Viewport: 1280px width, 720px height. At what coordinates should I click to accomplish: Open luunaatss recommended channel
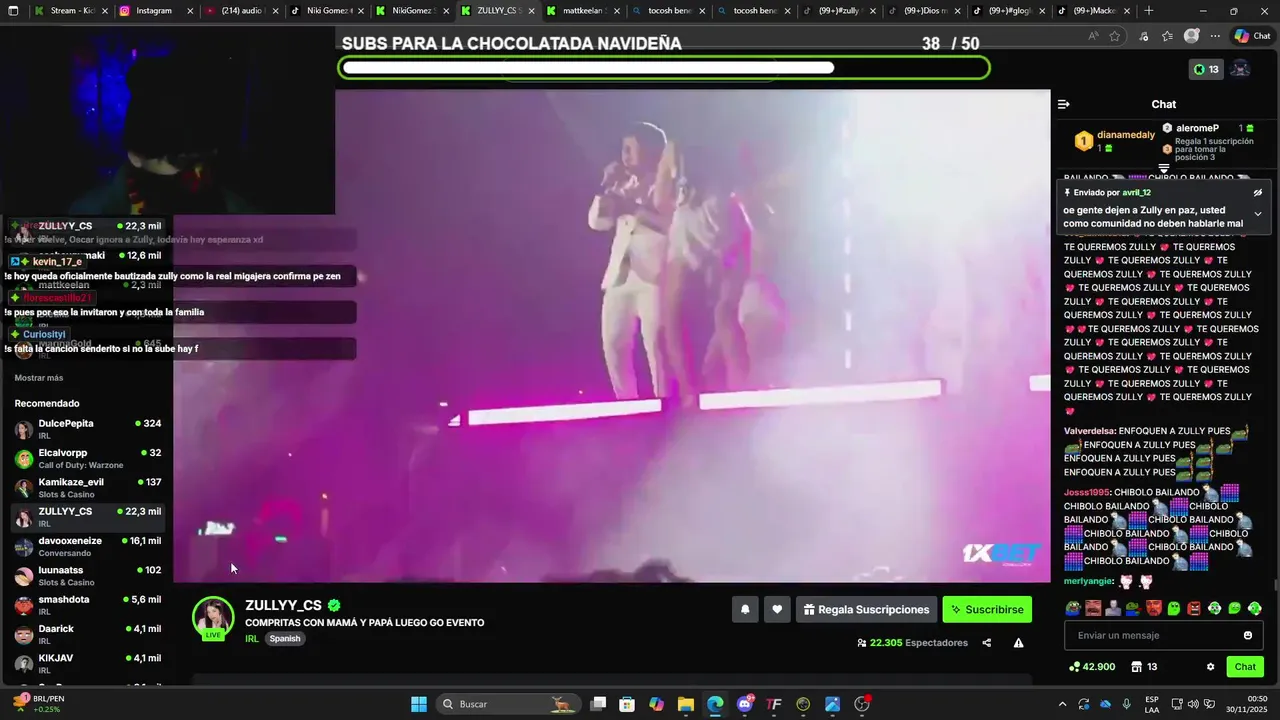tap(87, 576)
